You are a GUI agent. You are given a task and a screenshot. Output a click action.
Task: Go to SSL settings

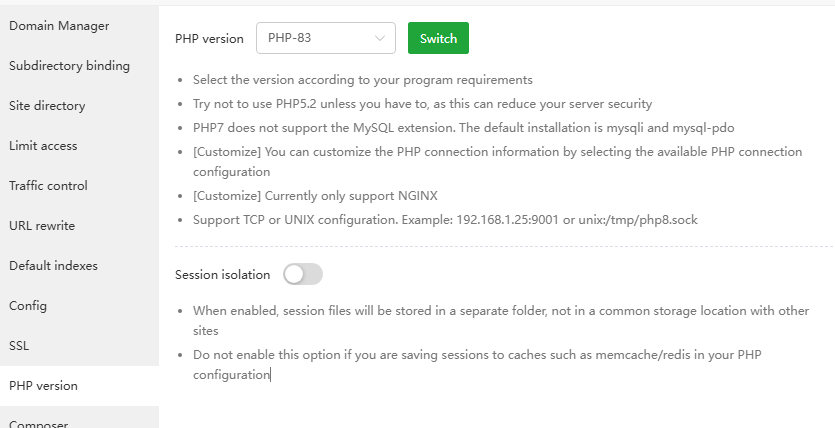pyautogui.click(x=20, y=346)
